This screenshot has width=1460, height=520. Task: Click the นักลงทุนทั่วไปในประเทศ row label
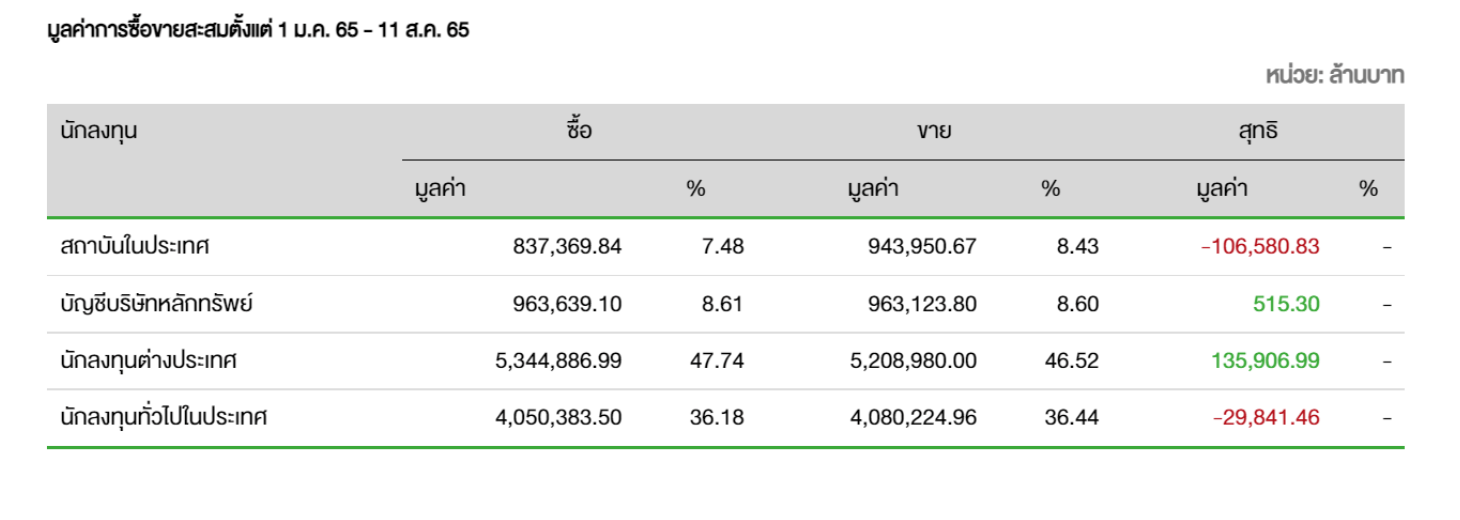(164, 417)
